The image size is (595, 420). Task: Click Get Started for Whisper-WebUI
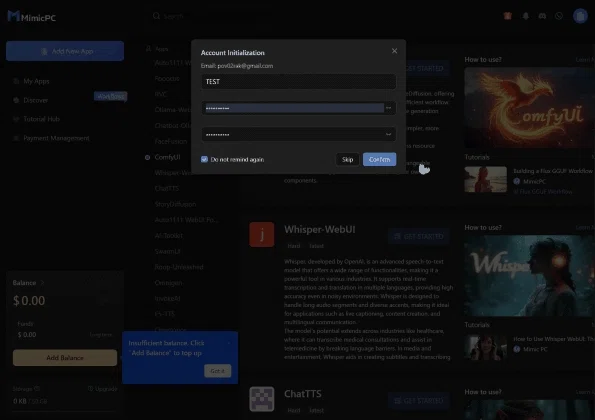click(x=419, y=236)
